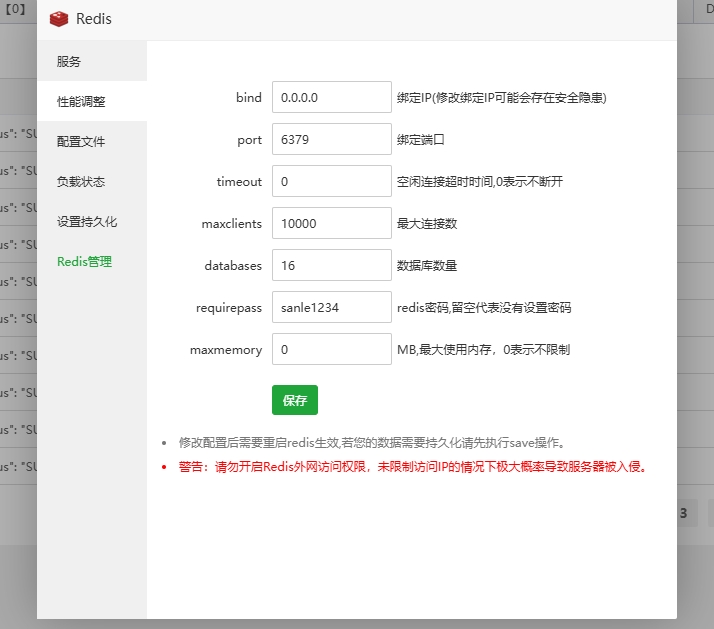Open the 设置持久化 tab

[92, 221]
